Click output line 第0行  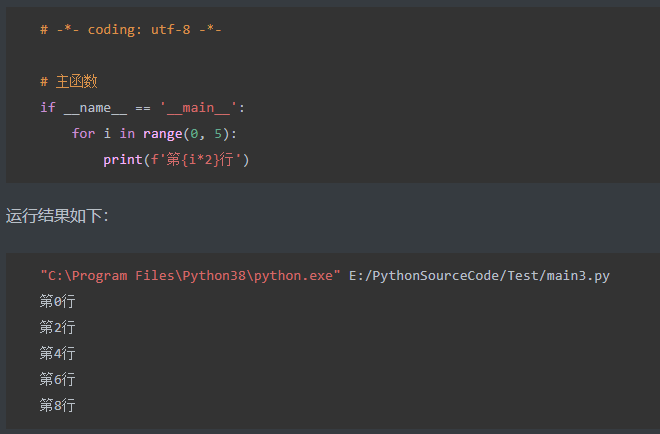[x=58, y=301]
